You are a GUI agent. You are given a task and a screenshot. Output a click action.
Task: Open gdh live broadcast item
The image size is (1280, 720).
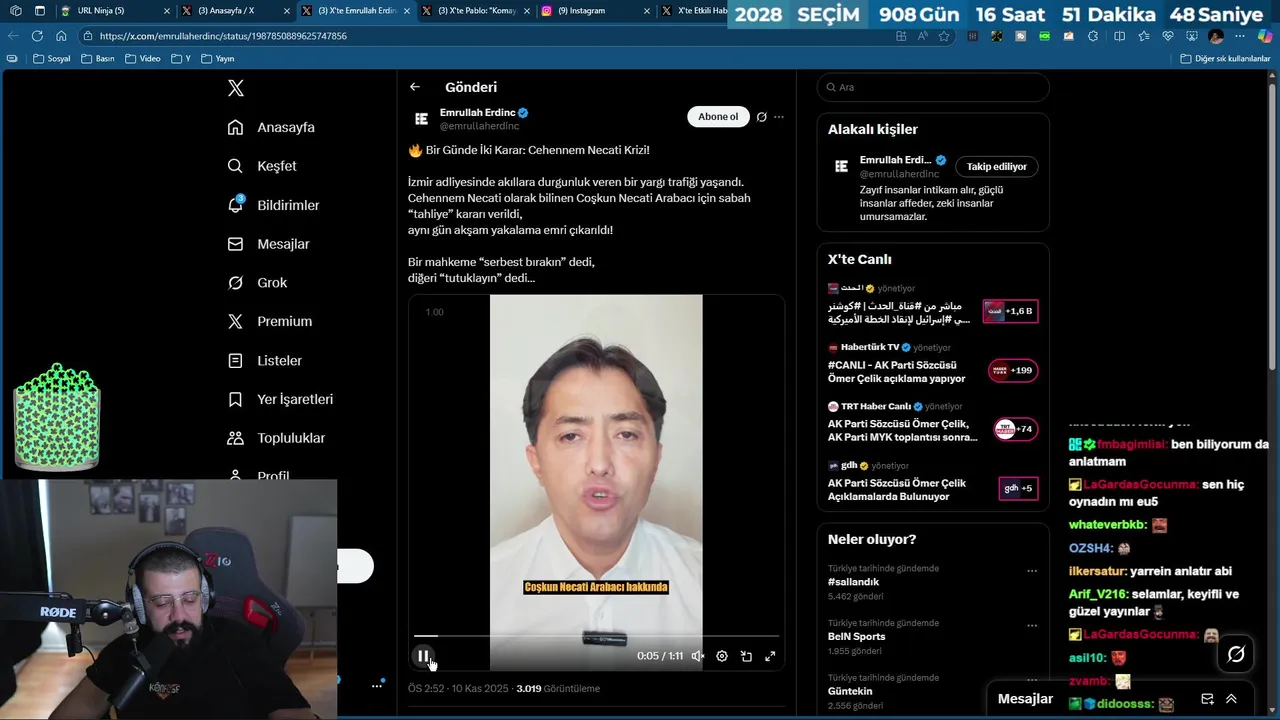click(x=932, y=483)
